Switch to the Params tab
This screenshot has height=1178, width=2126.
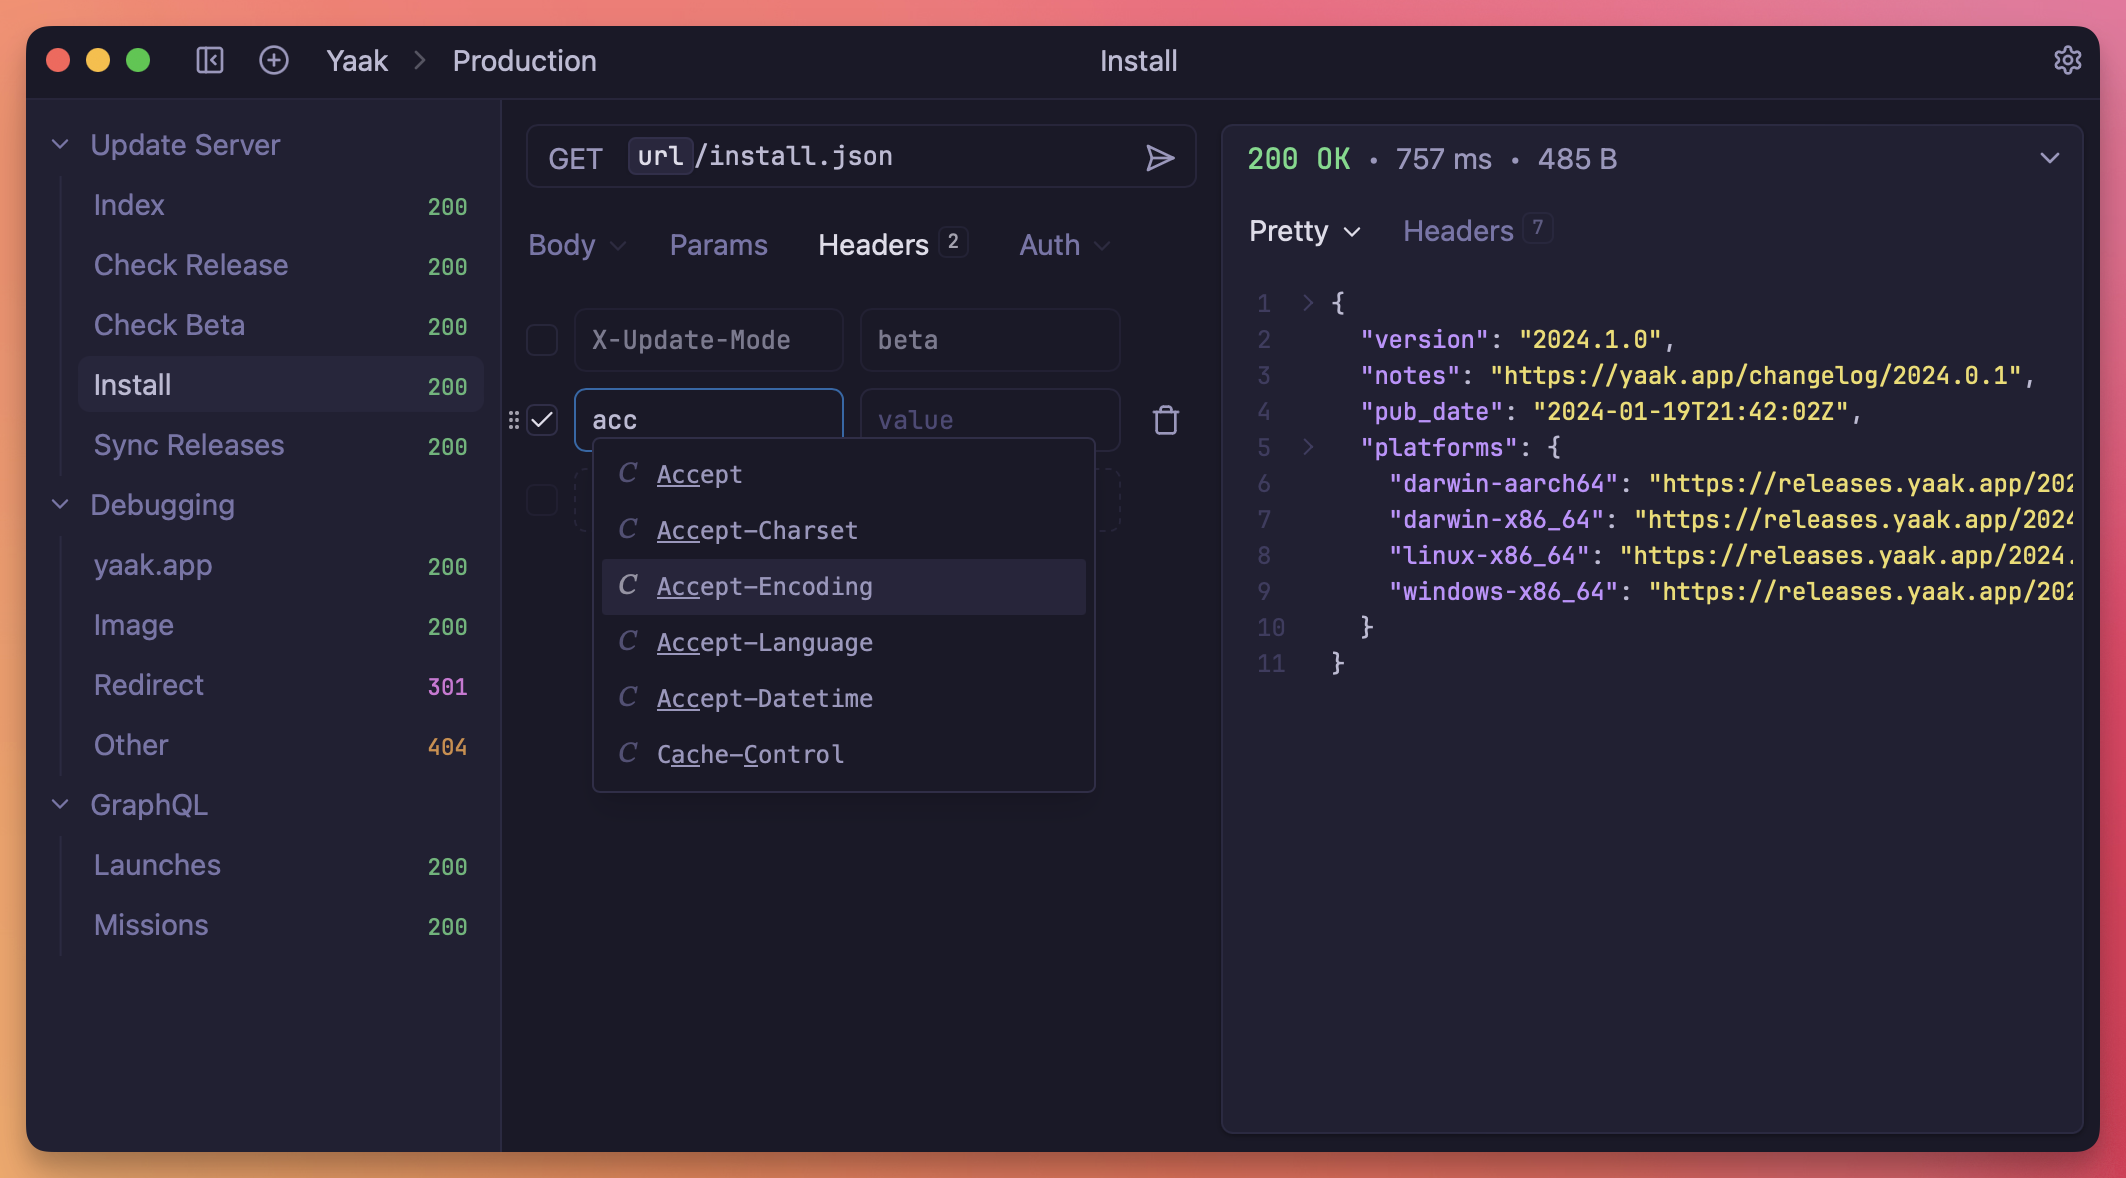click(x=718, y=245)
